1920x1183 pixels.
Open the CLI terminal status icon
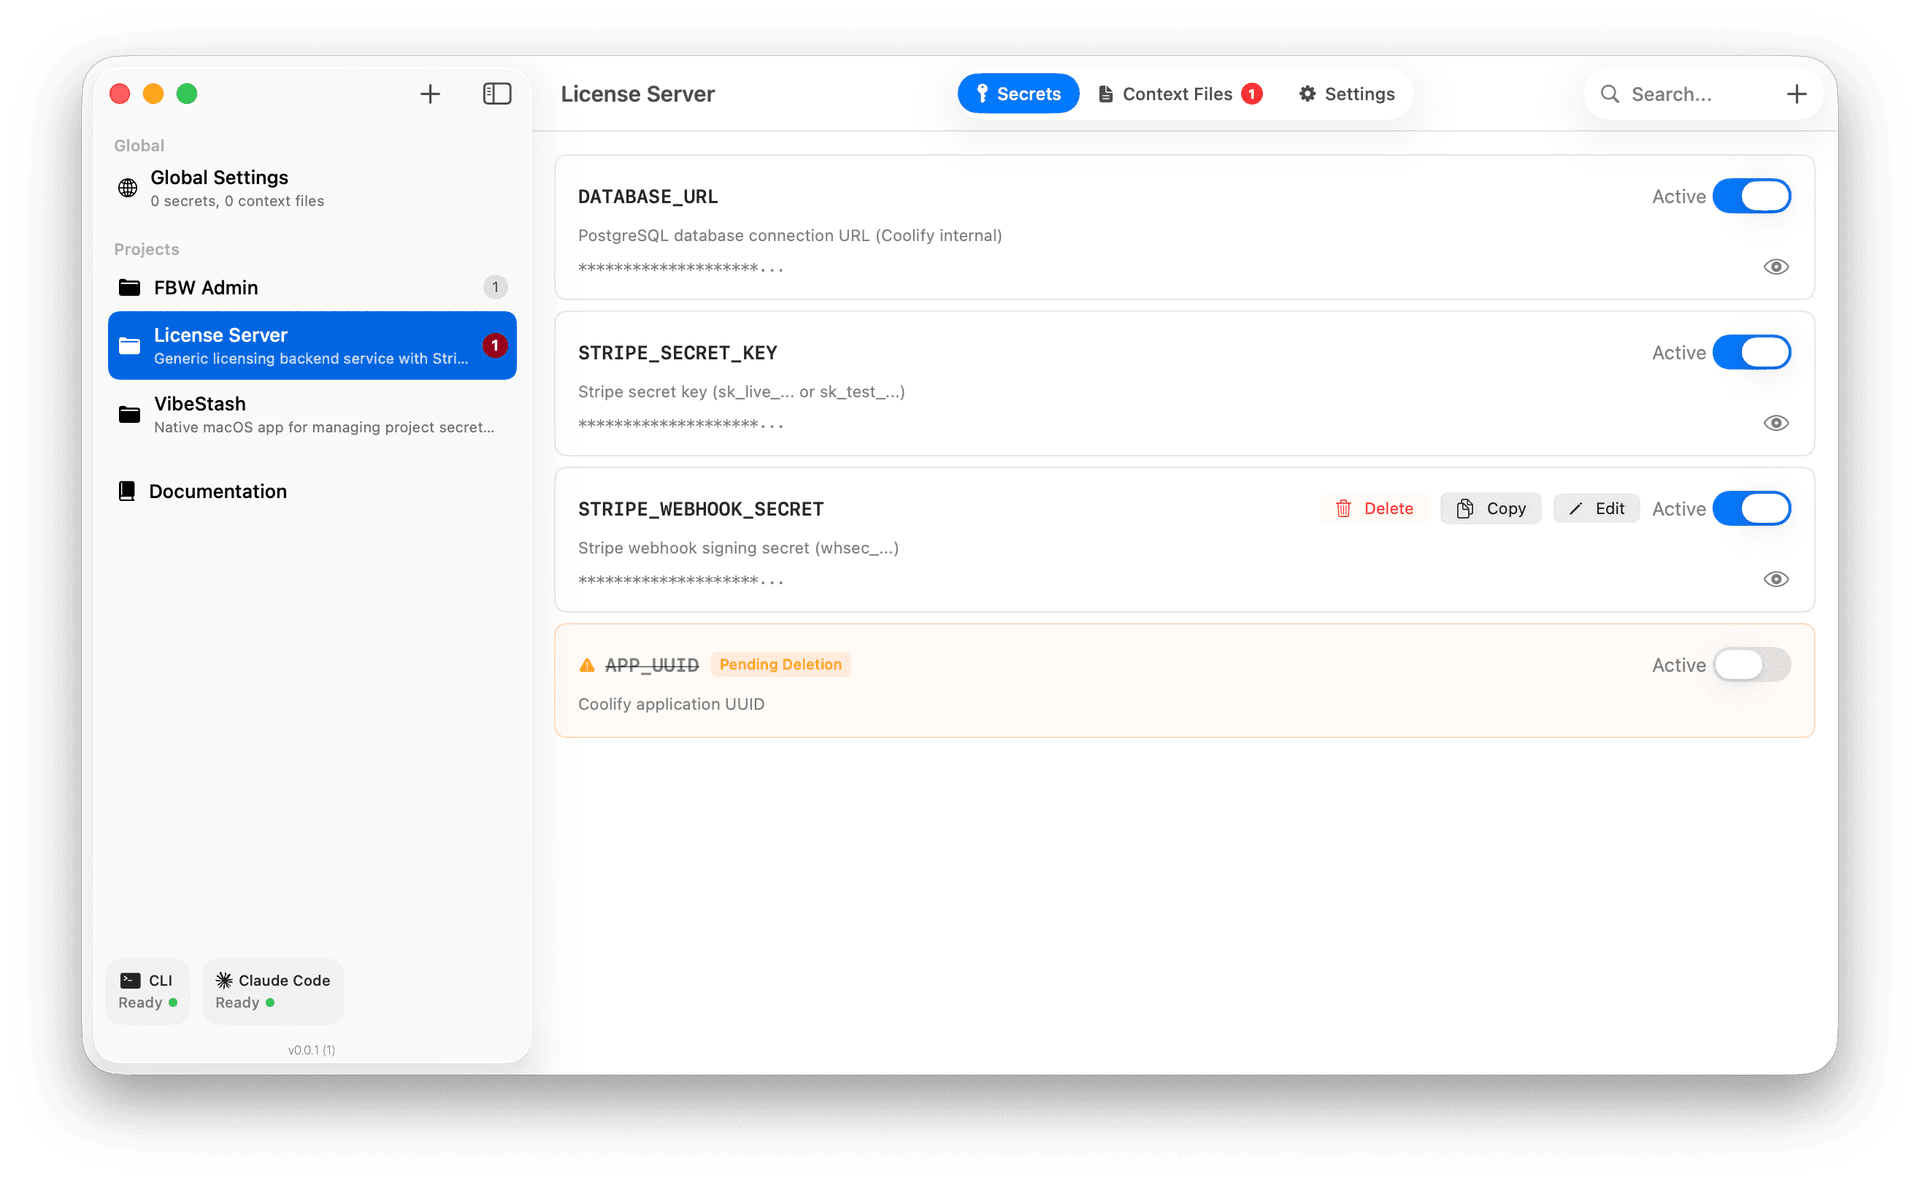pos(131,980)
